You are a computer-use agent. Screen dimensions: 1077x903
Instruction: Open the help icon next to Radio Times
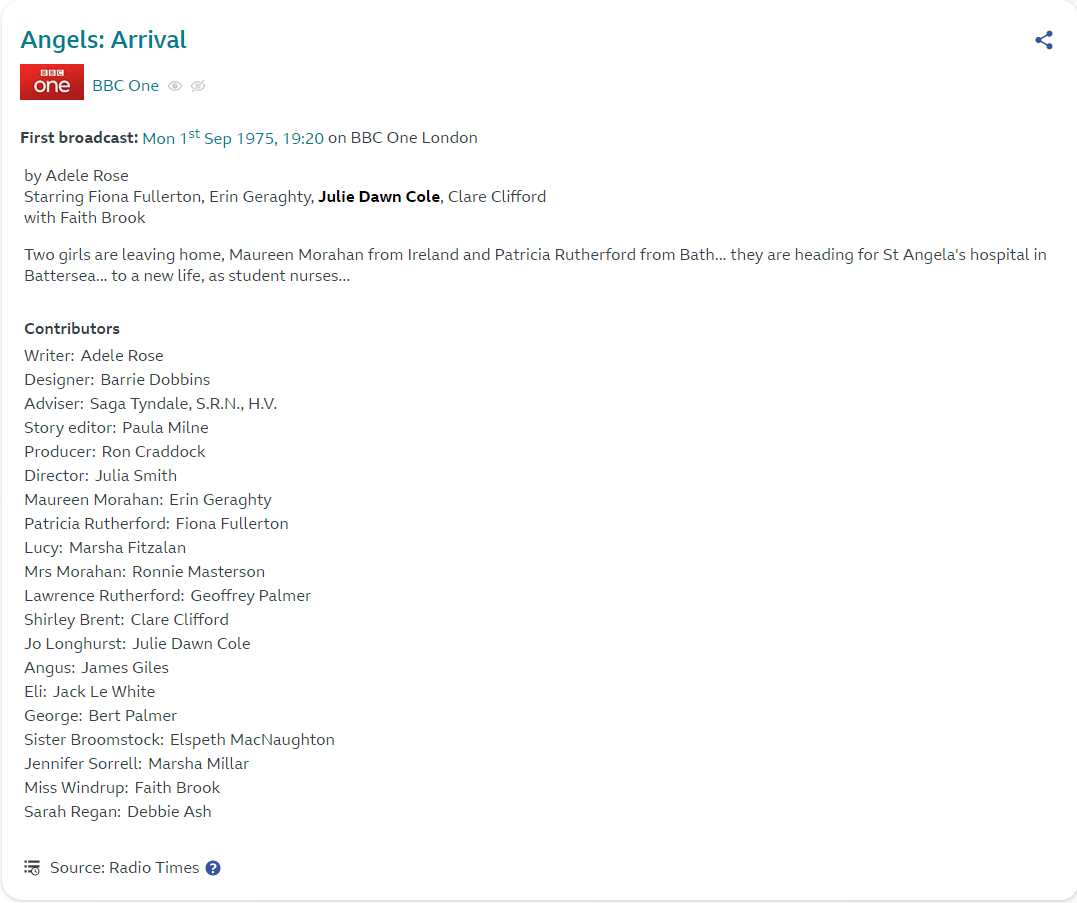click(x=213, y=868)
